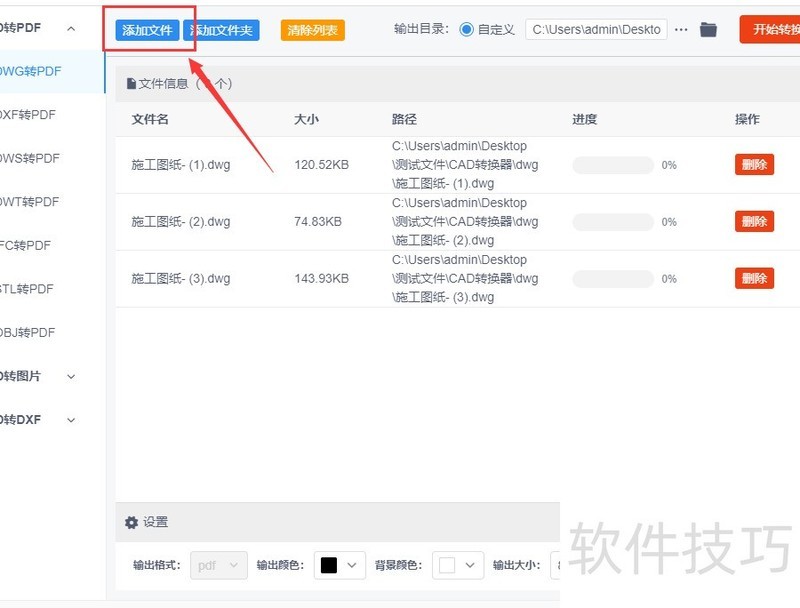Select the DWS转PDF sidebar item
The image size is (800, 608).
(30, 158)
